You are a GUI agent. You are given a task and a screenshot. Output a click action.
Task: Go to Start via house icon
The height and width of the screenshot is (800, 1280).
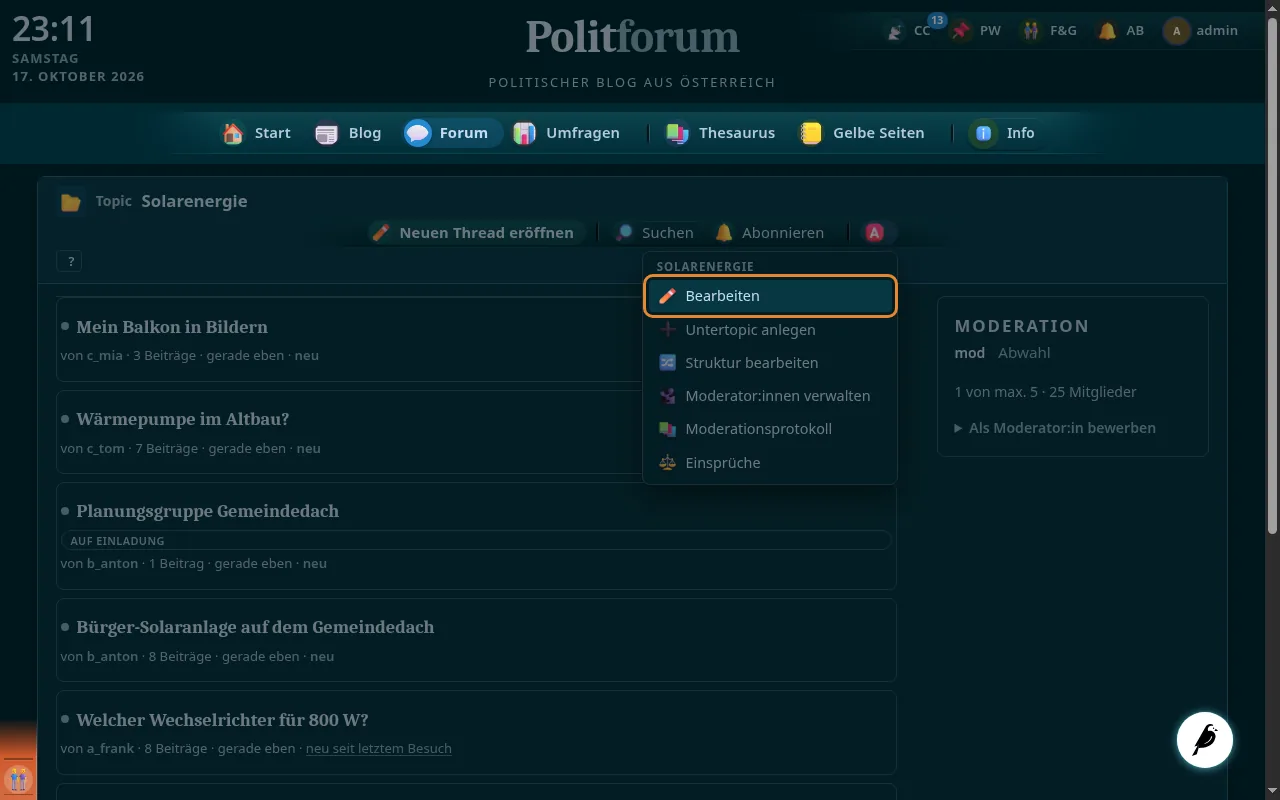[233, 133]
